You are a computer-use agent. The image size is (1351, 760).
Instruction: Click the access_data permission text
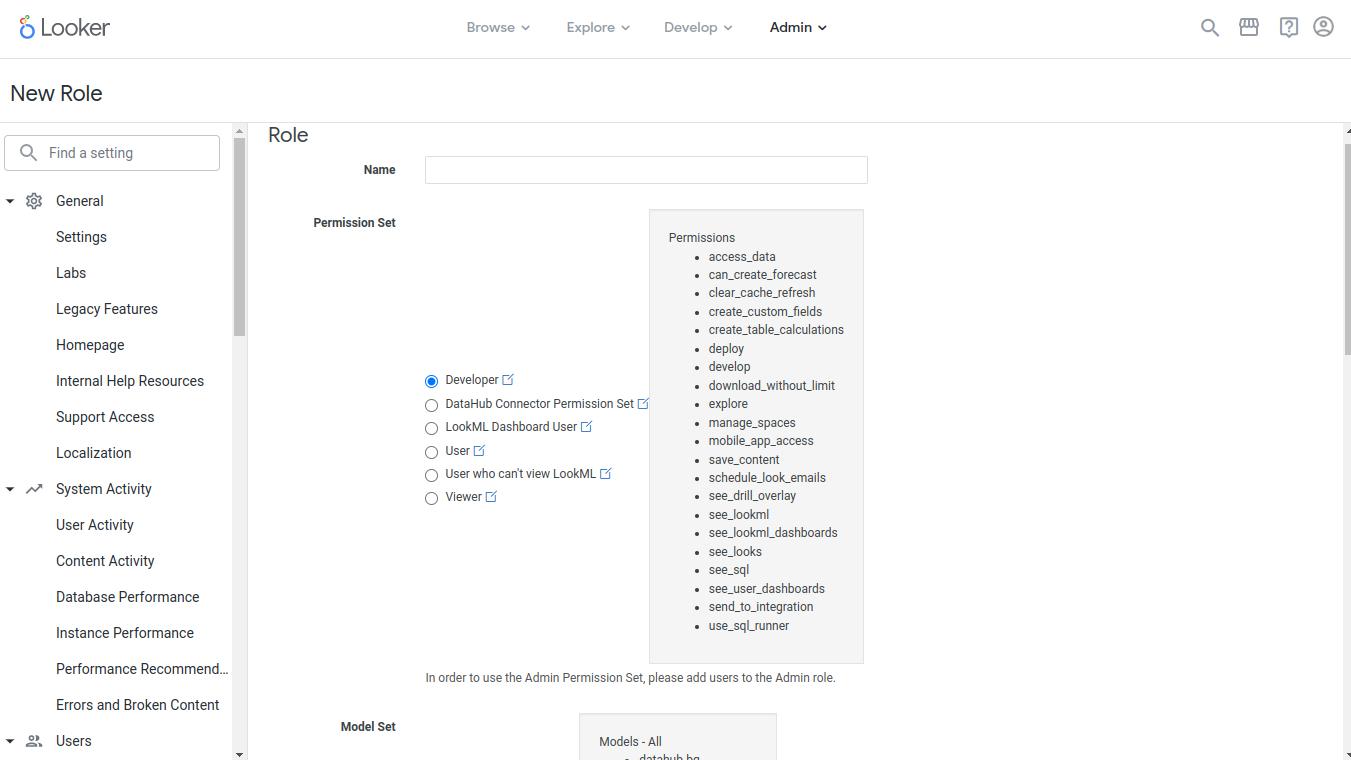coord(742,257)
